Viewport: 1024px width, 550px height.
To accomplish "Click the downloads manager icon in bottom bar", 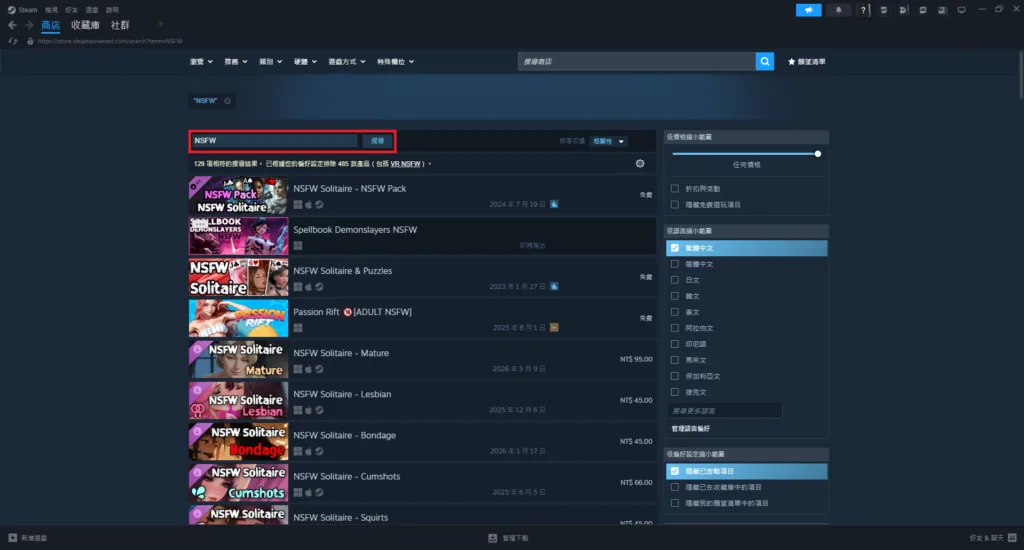I will 493,538.
